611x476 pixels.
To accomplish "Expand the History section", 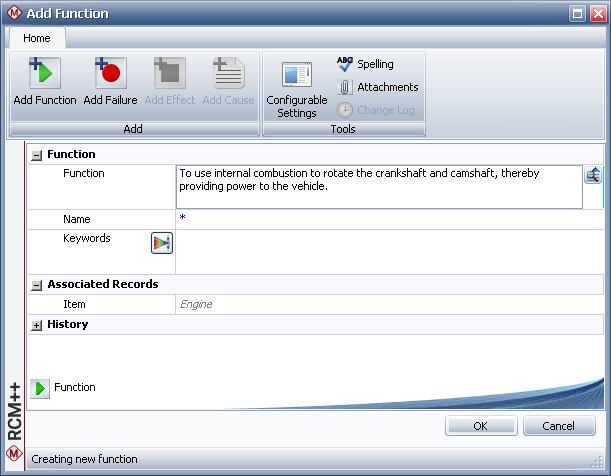I will tap(37, 325).
